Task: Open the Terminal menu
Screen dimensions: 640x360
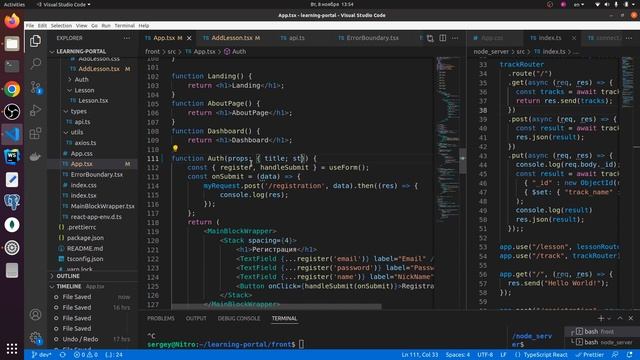Action: [124, 26]
